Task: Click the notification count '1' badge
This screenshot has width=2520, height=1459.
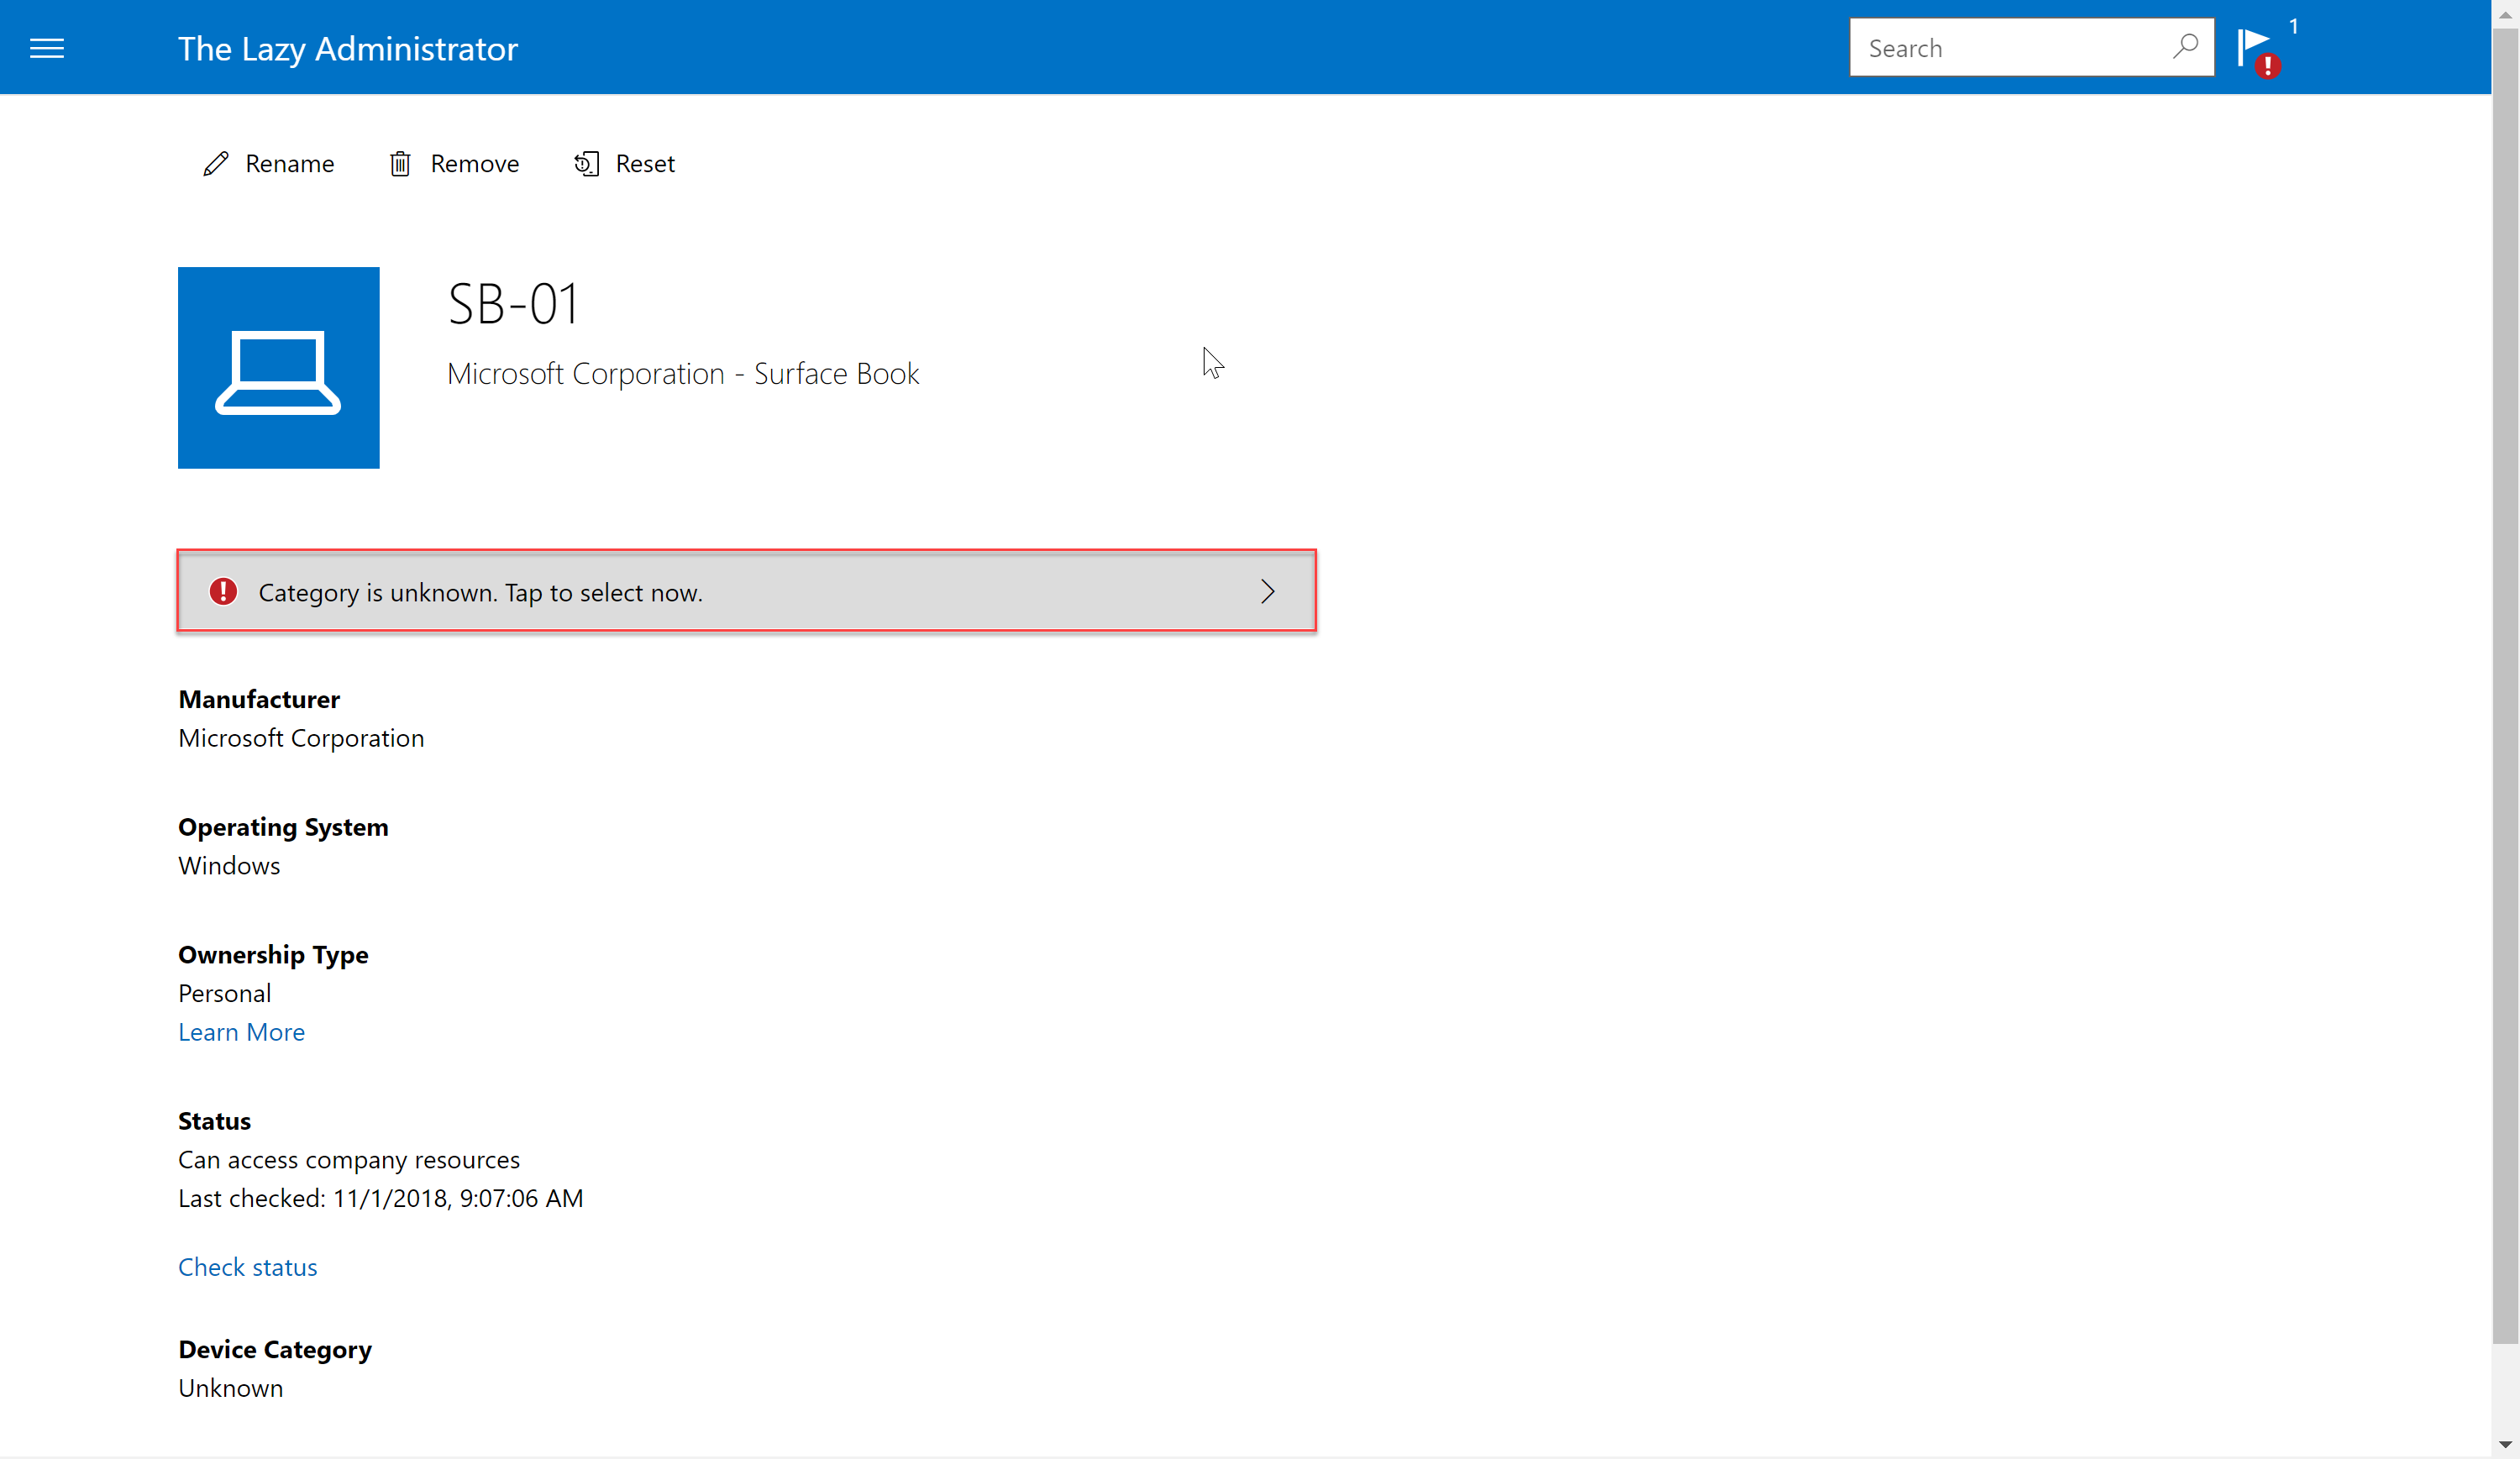Action: point(2293,26)
